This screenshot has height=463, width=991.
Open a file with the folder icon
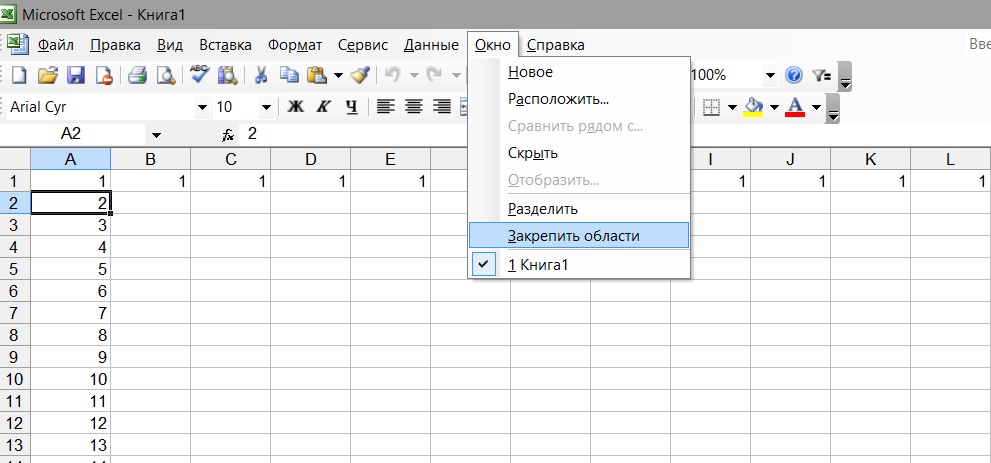(47, 75)
